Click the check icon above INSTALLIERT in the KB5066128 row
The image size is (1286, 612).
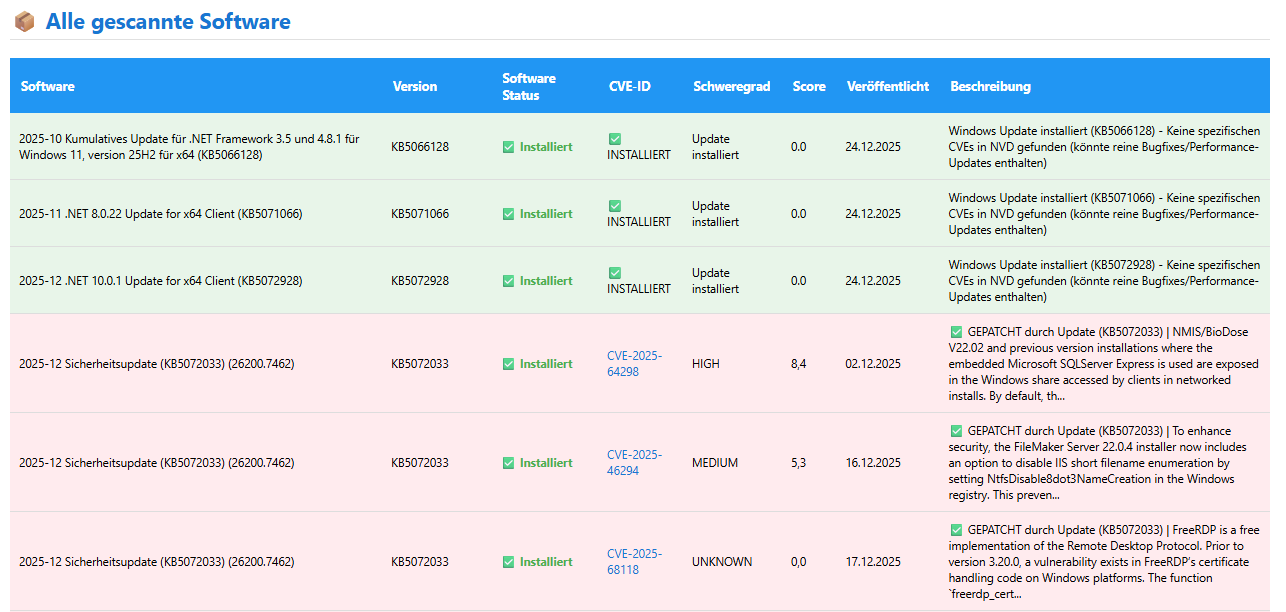click(614, 139)
